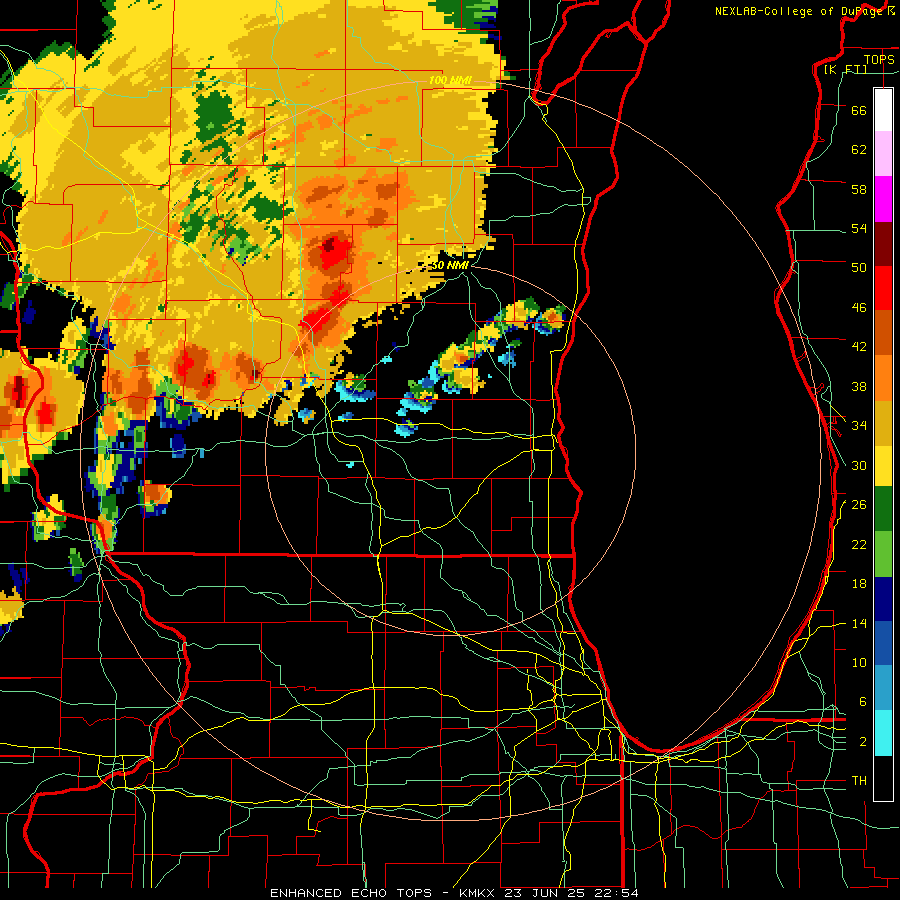Click the legend value "14"

(859, 623)
